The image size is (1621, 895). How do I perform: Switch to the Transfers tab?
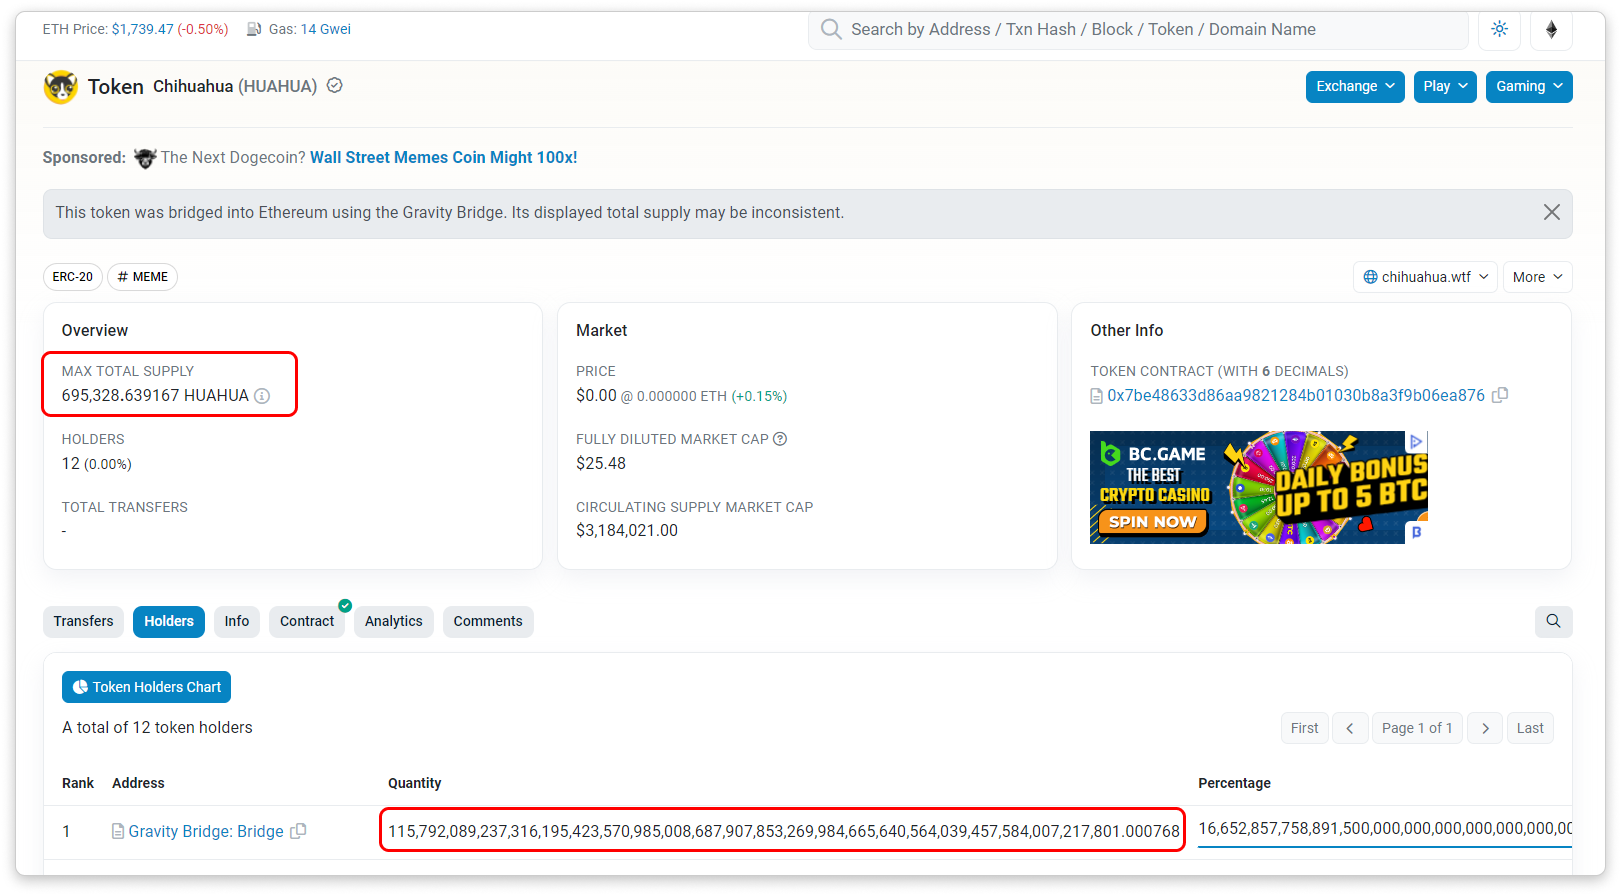[84, 621]
